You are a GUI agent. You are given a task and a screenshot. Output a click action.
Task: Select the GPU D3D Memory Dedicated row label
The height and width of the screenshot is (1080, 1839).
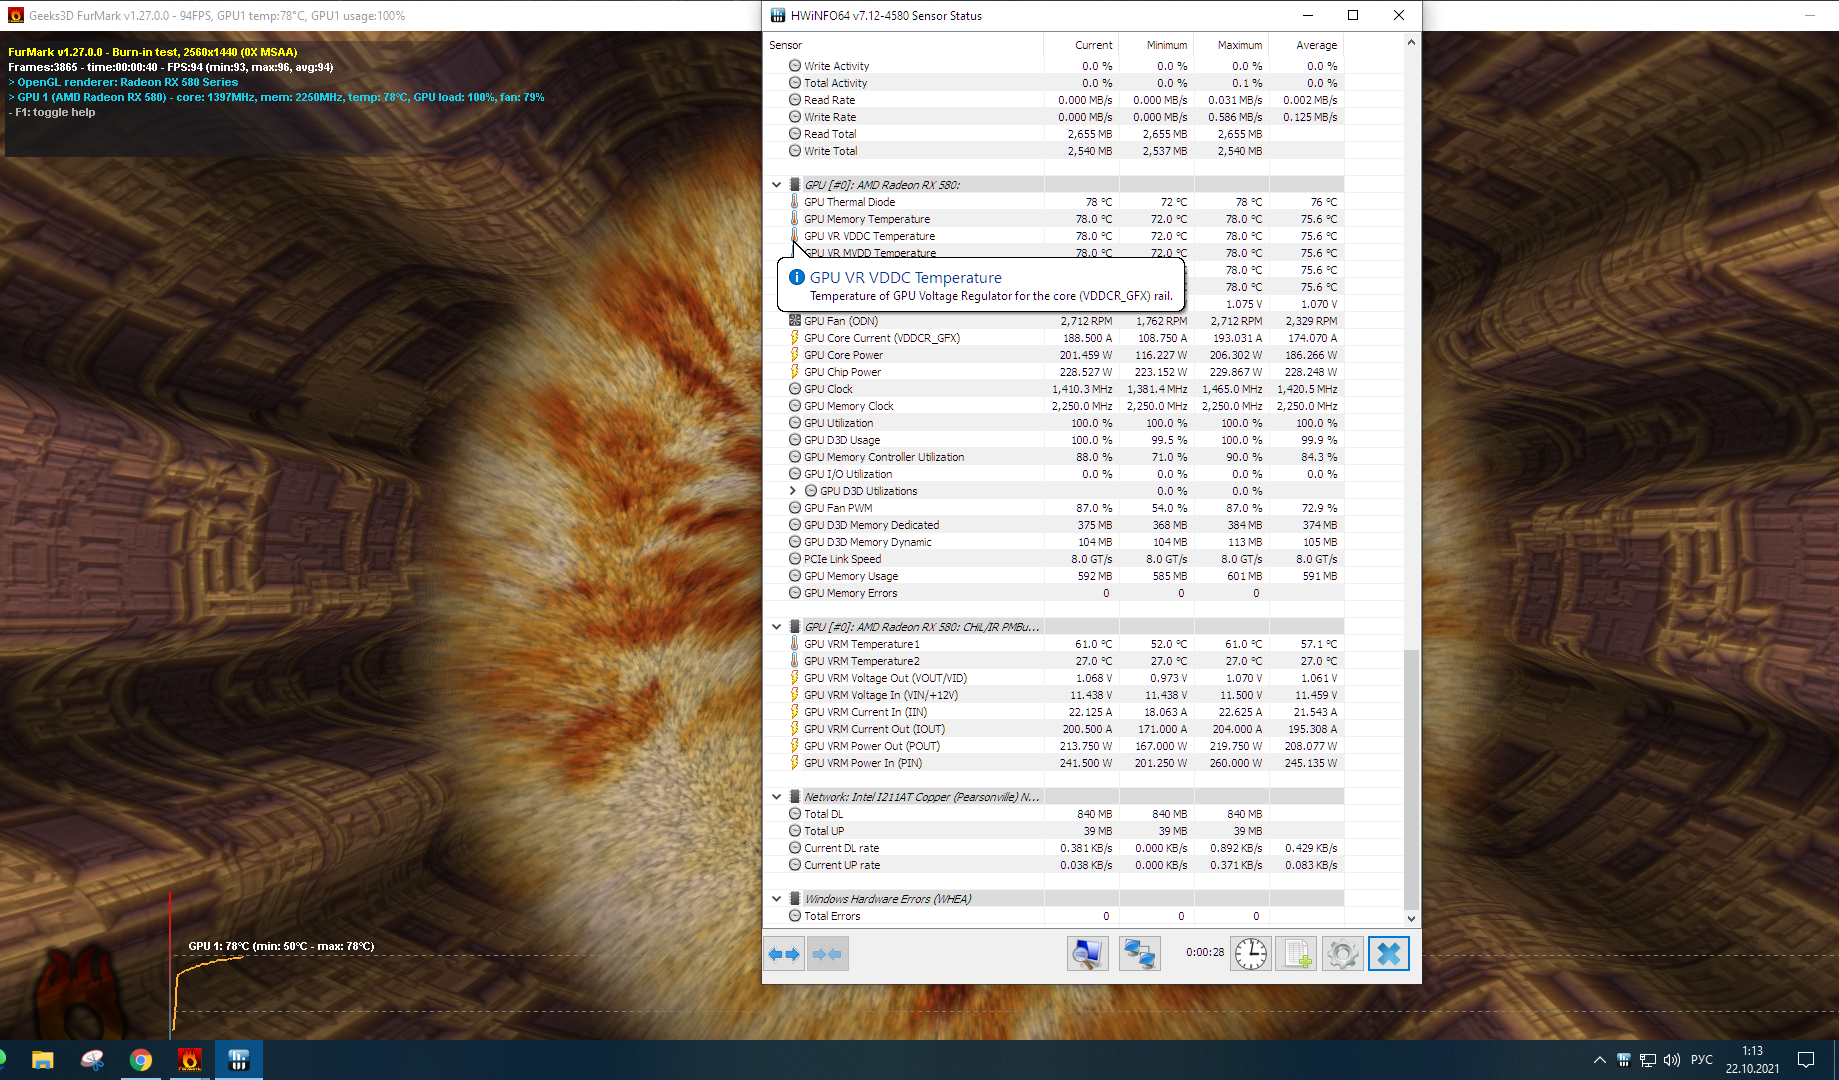tap(871, 525)
